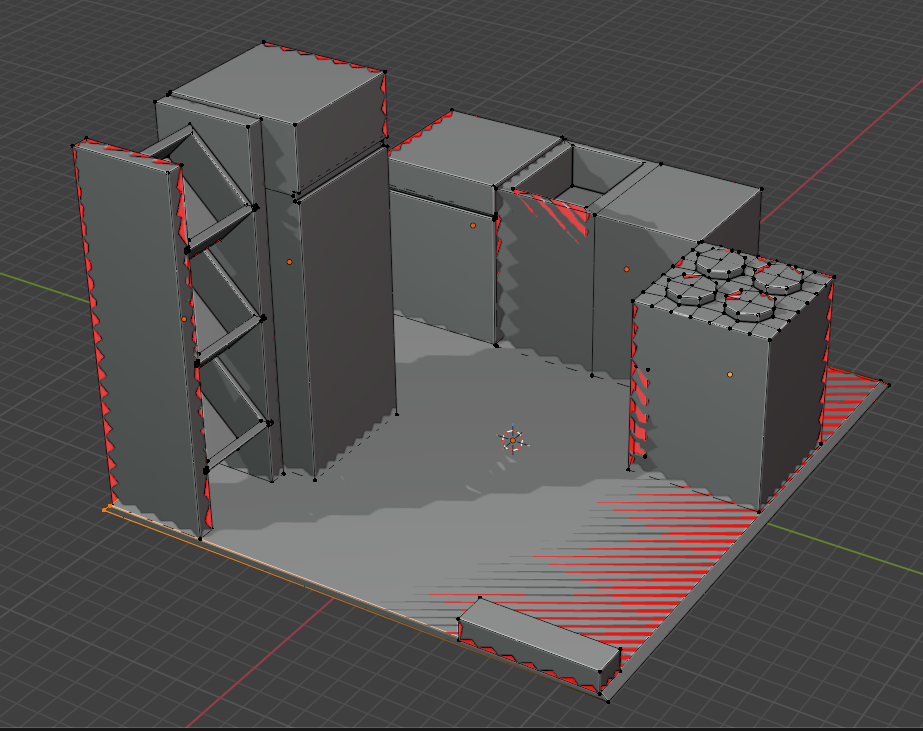Viewport: 923px width, 731px height.
Task: Select the orange-highlighted left corner of the floor
Action: point(107,509)
